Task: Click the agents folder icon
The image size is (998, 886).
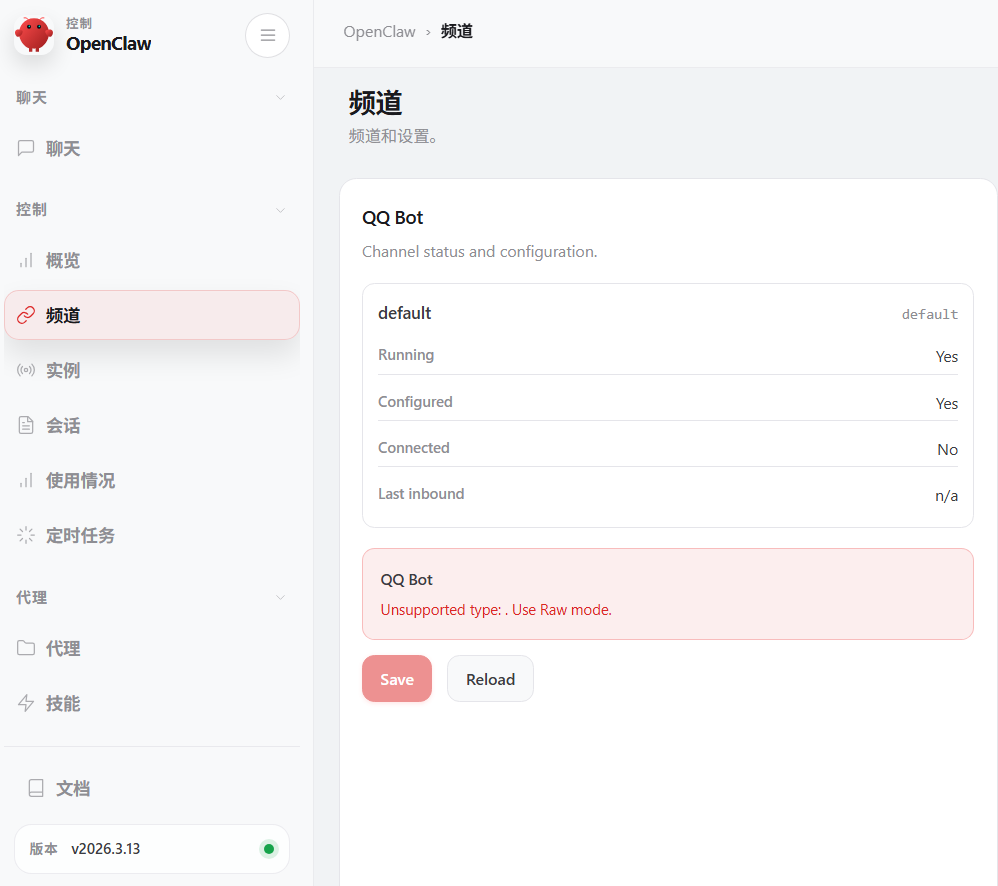Action: 26,648
